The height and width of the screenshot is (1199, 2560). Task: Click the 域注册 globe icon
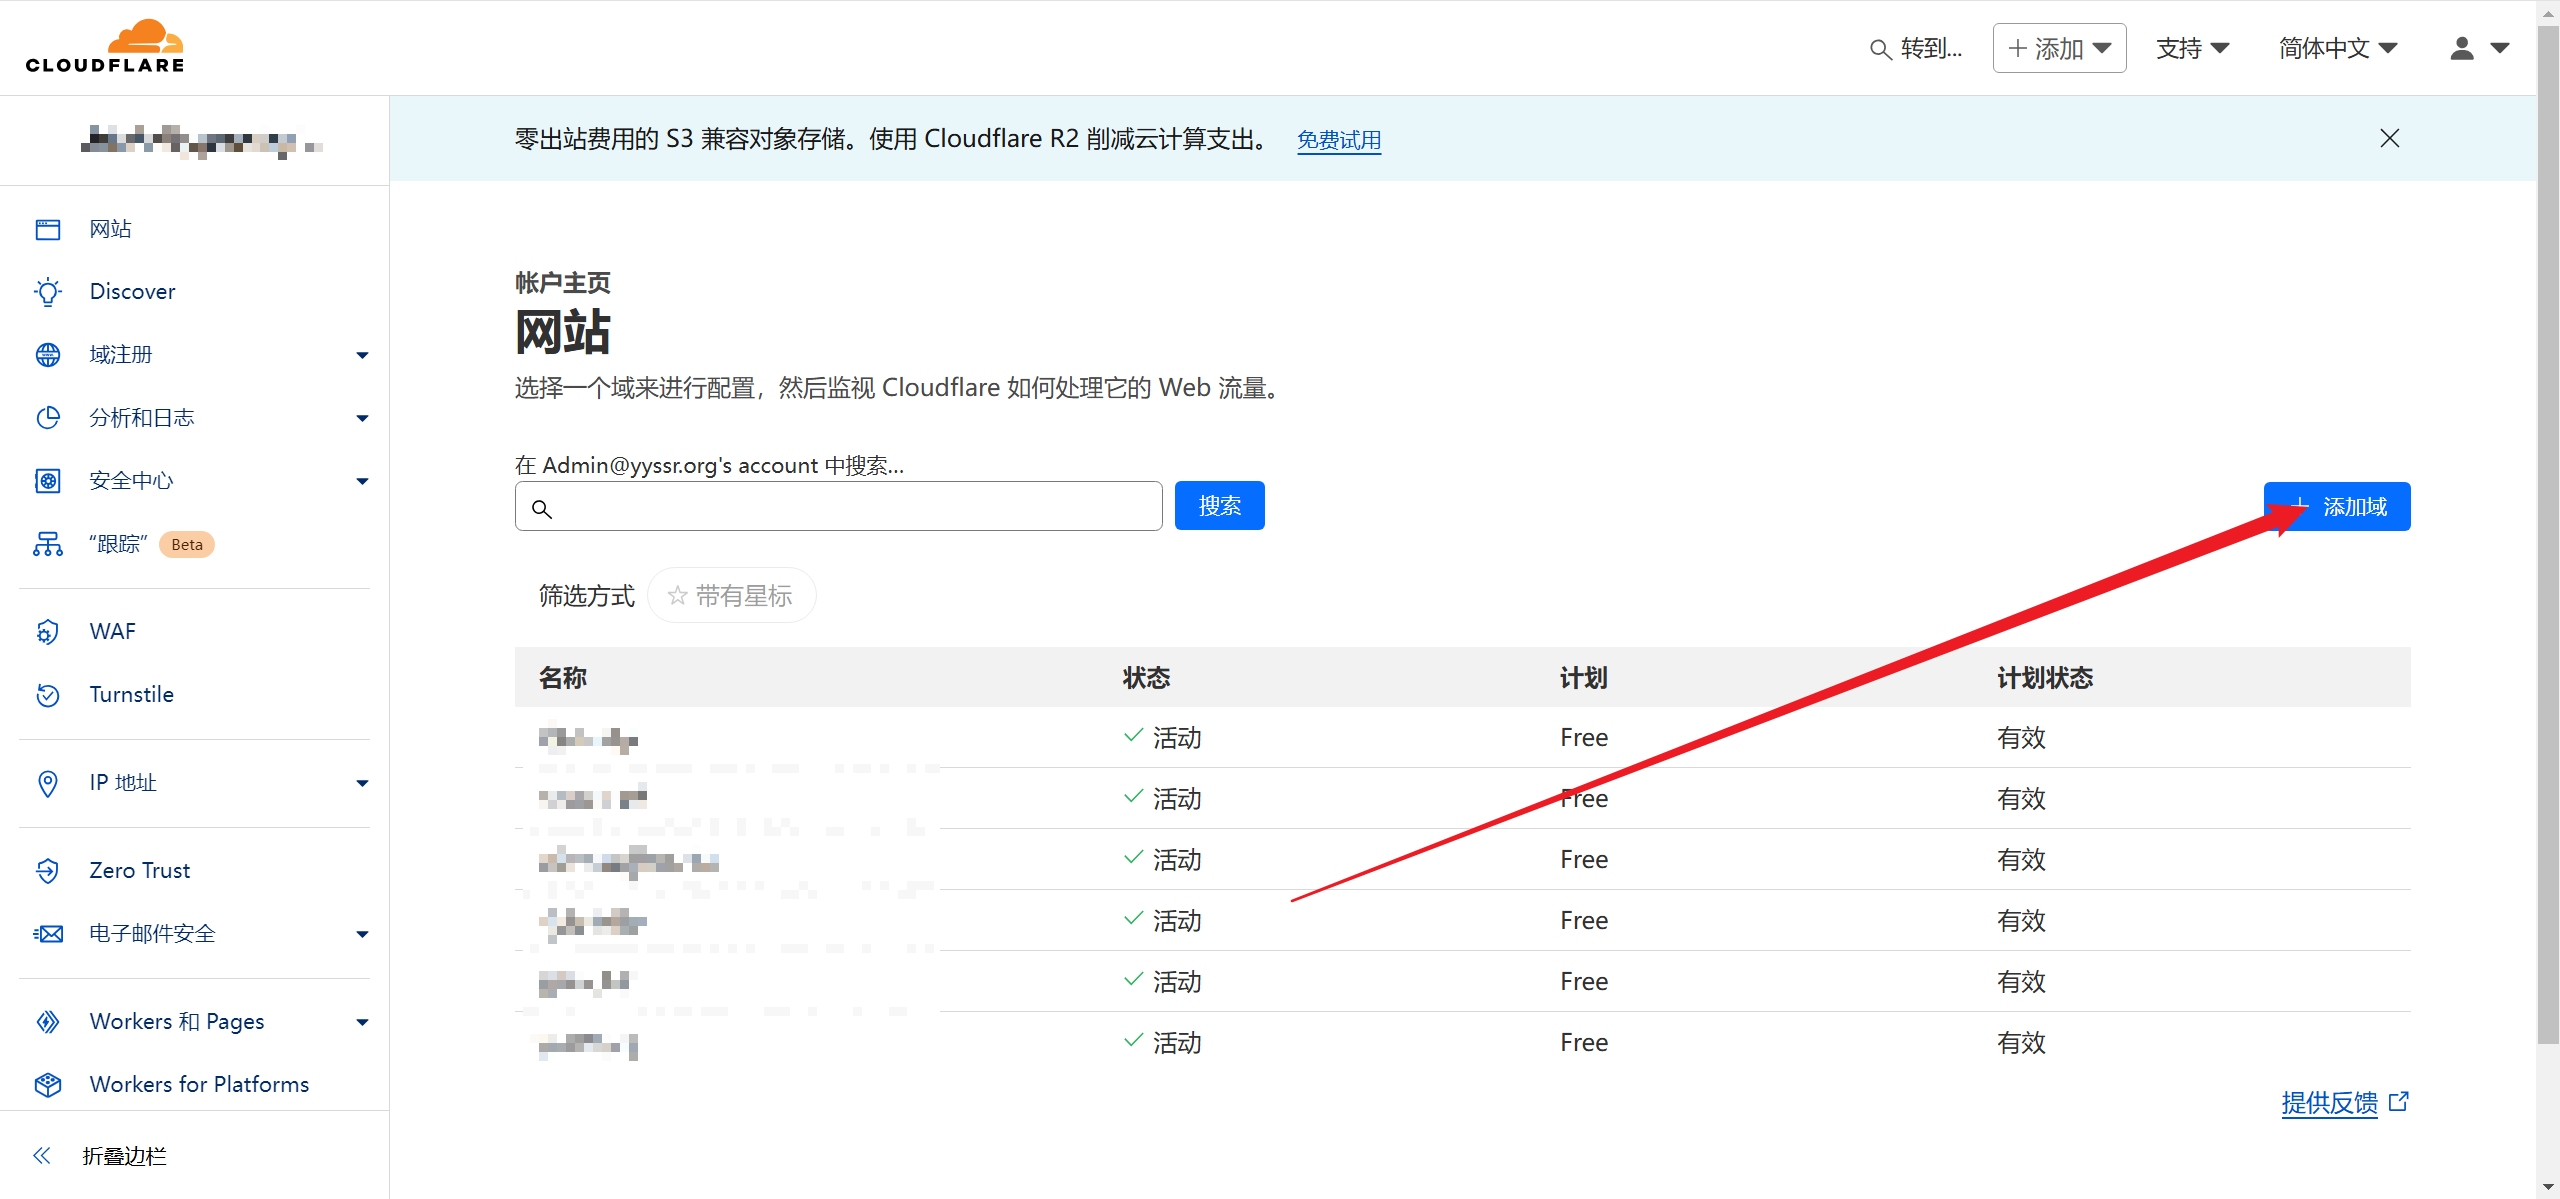pos(48,355)
